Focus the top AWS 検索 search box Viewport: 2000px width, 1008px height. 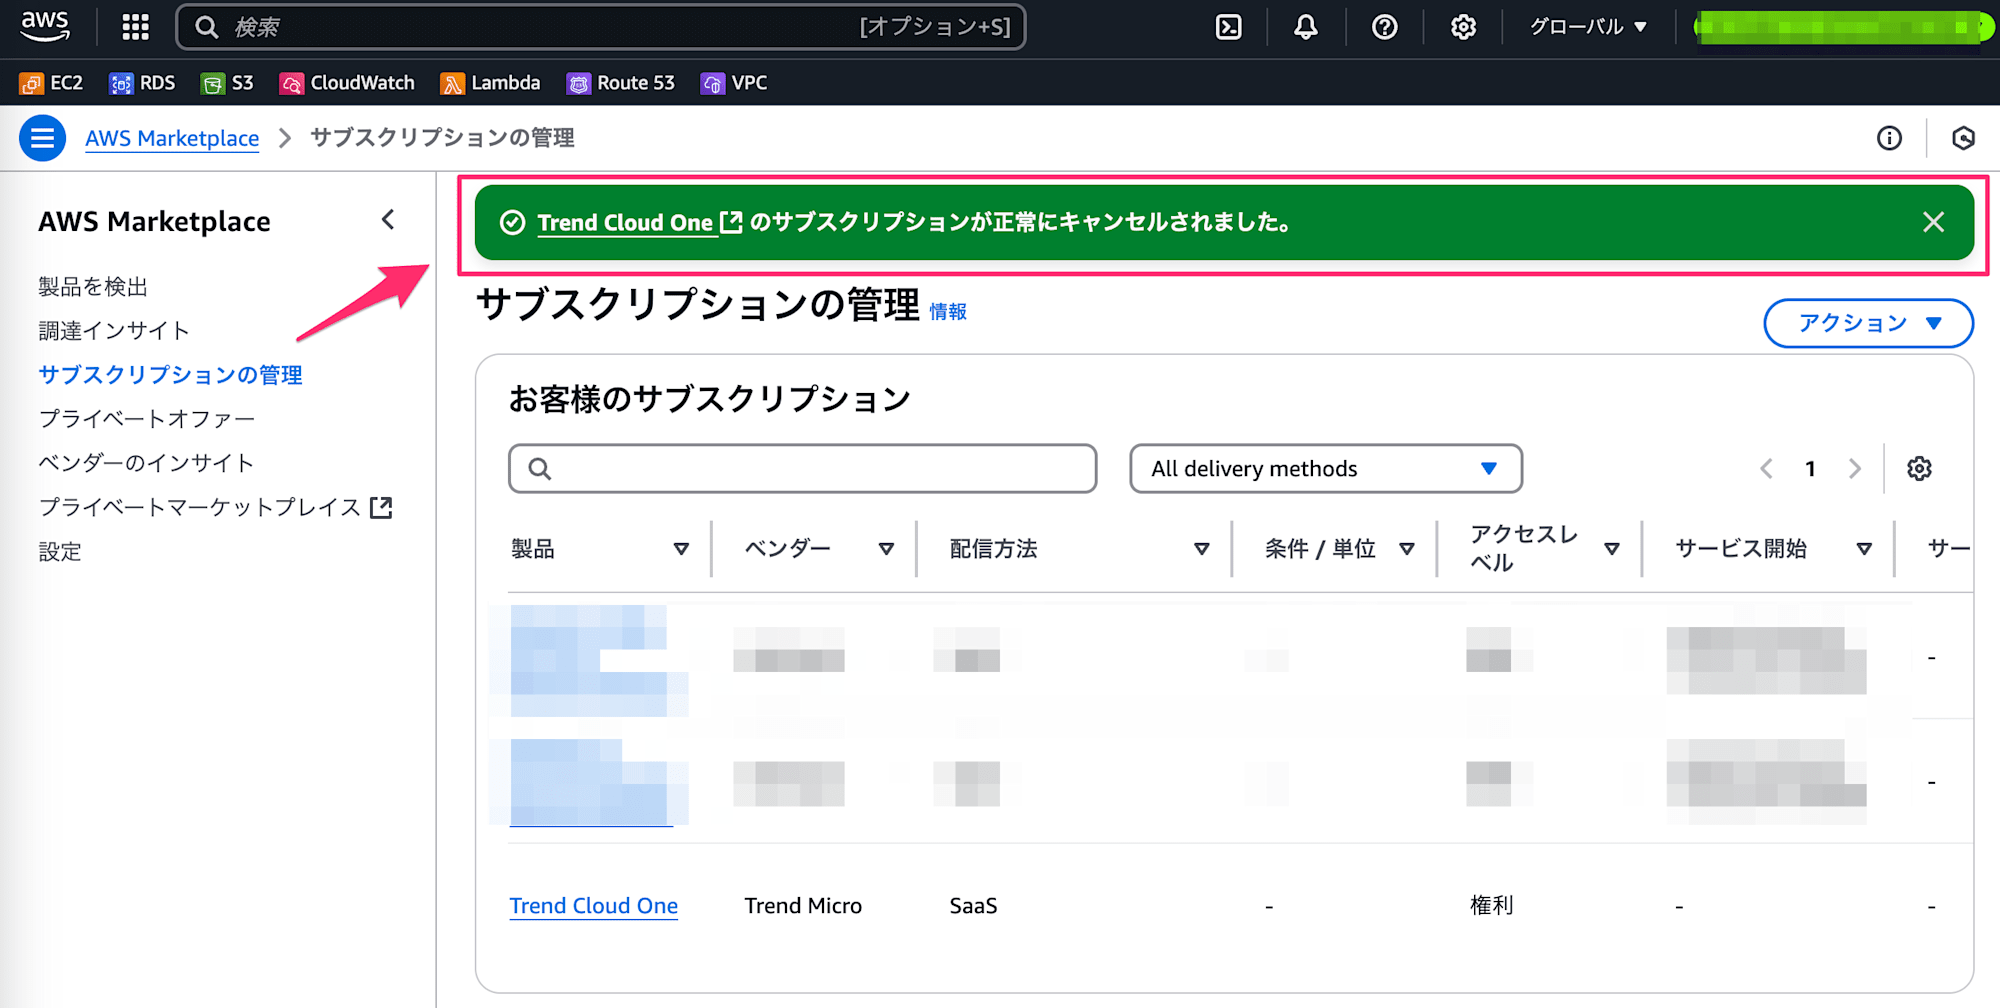click(601, 27)
